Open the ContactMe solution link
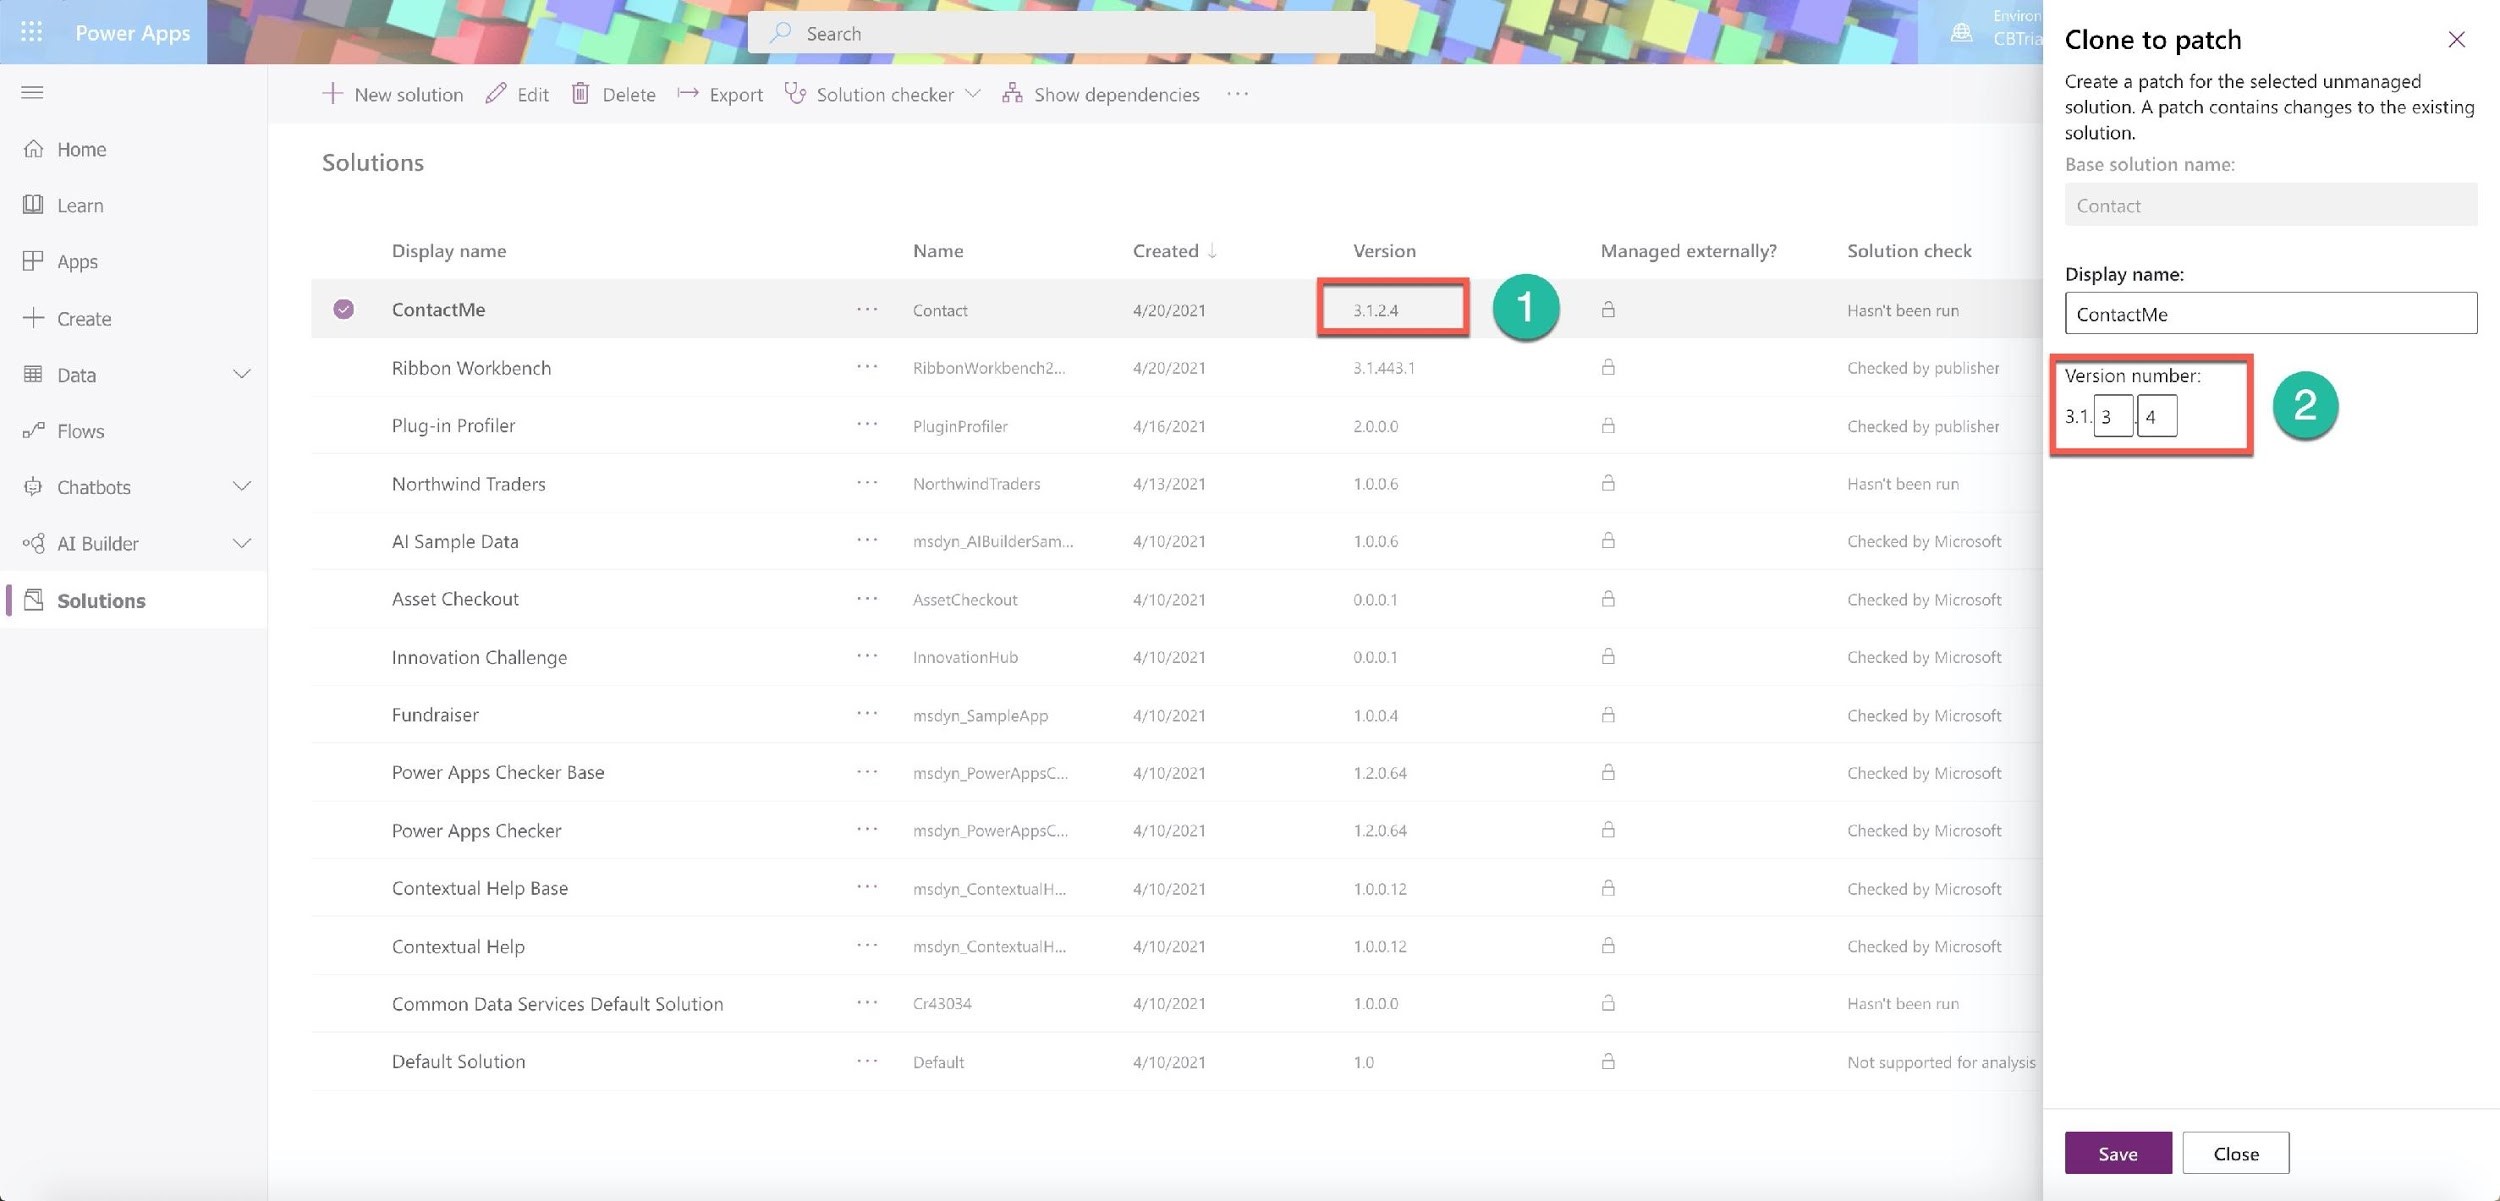Image resolution: width=2500 pixels, height=1201 pixels. (438, 309)
